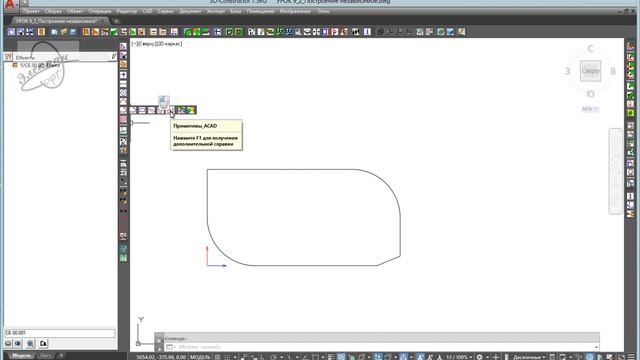Viewport: 640px width, 360px height.
Task: Open the Объект menu
Action: 75,11
